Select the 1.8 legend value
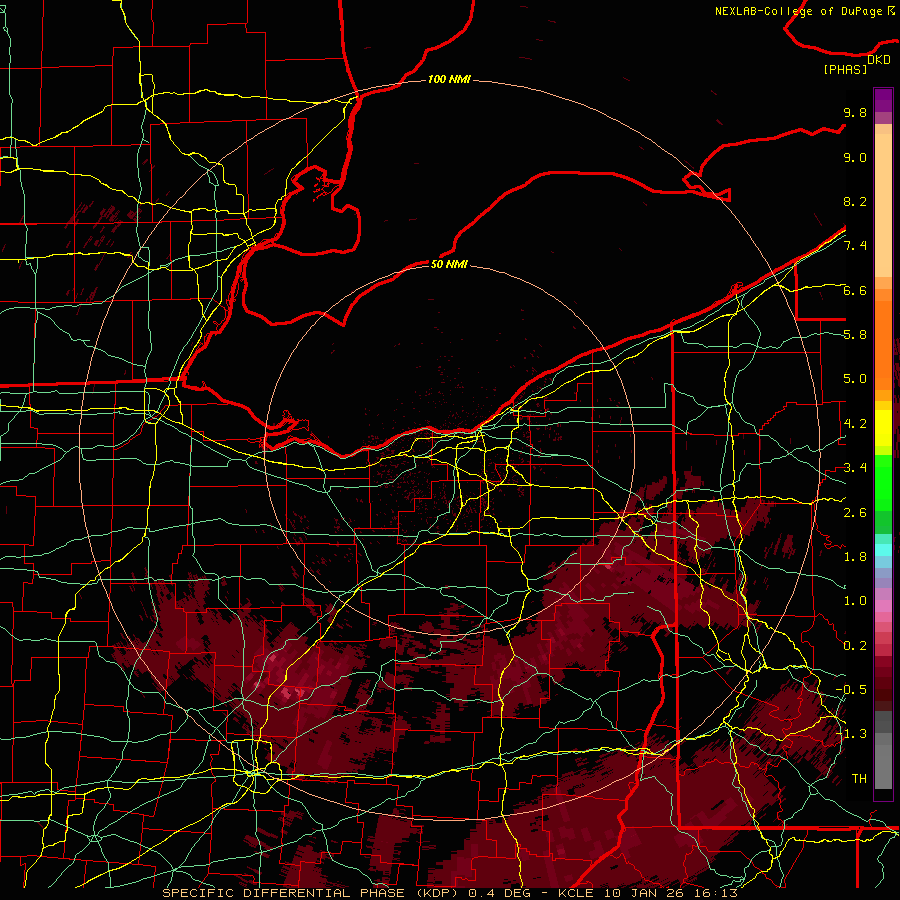The image size is (900, 900). click(x=855, y=557)
